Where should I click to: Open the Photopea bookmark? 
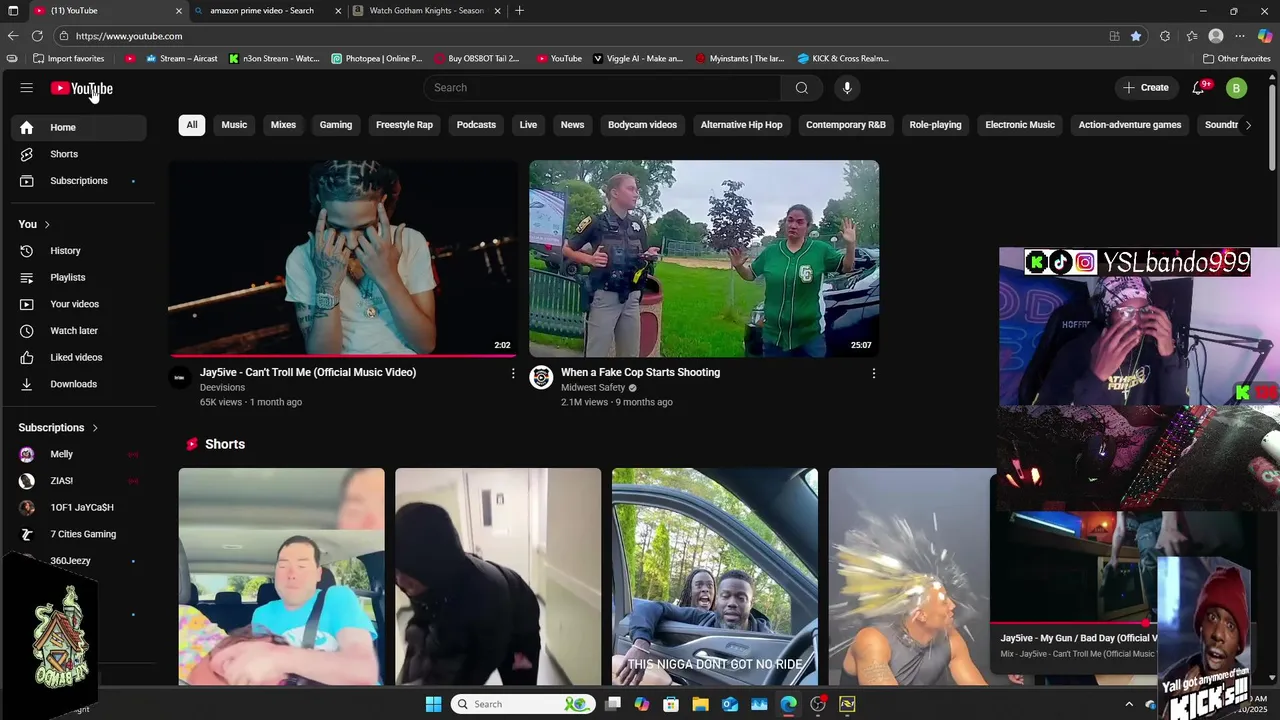pyautogui.click(x=377, y=58)
